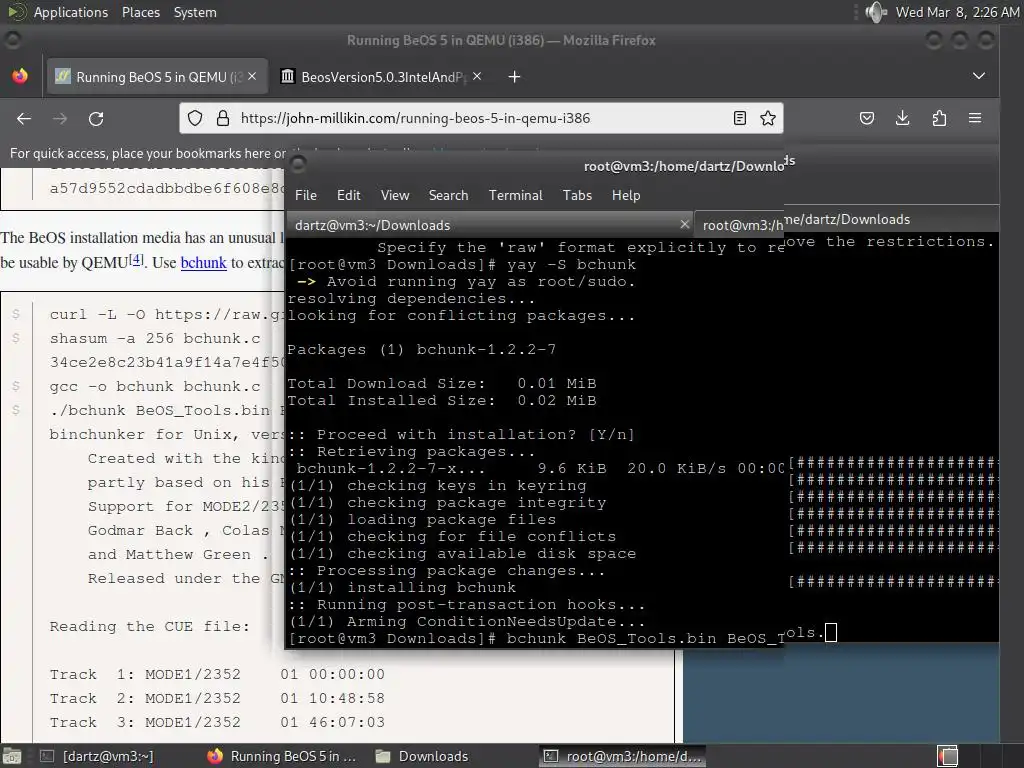Open Downloads folder taskbar entry
The width and height of the screenshot is (1024, 768).
coord(423,756)
